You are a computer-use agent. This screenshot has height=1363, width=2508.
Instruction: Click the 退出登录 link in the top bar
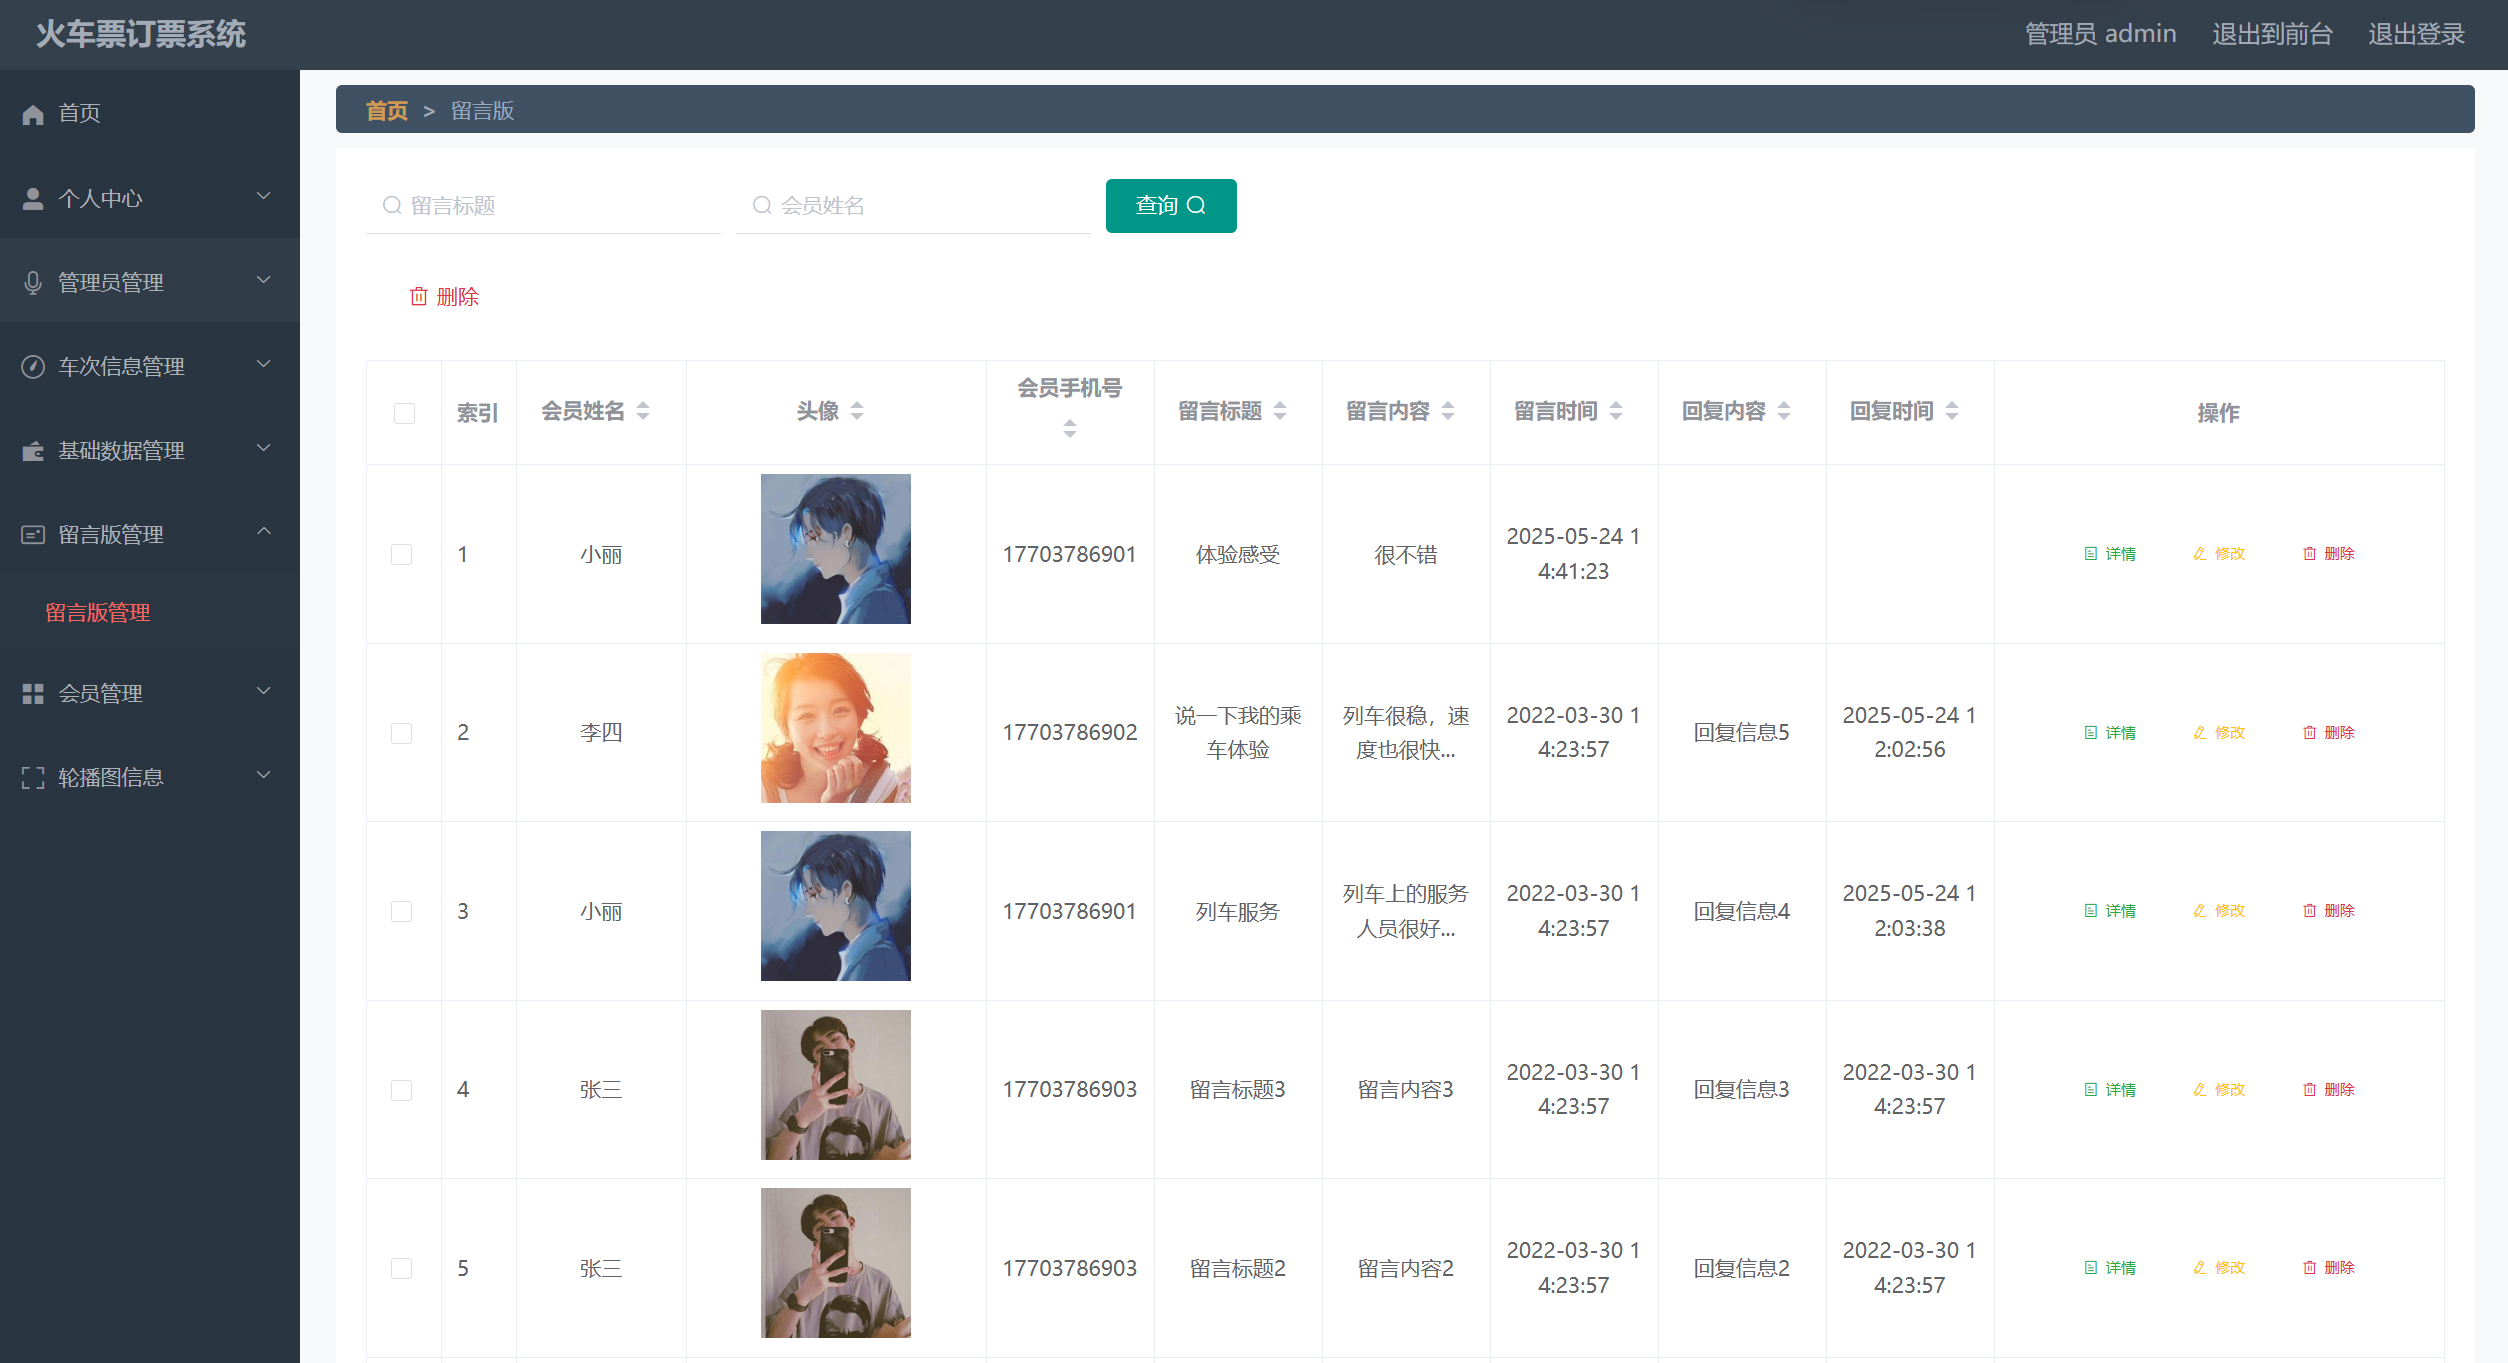(x=2416, y=34)
